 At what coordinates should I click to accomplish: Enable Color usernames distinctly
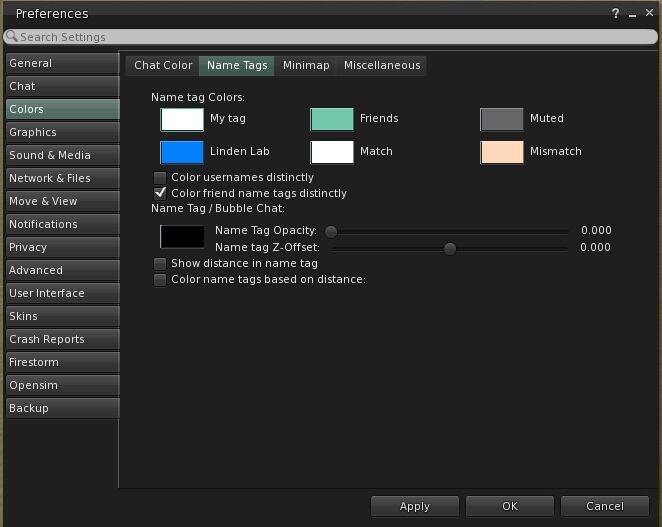160,177
